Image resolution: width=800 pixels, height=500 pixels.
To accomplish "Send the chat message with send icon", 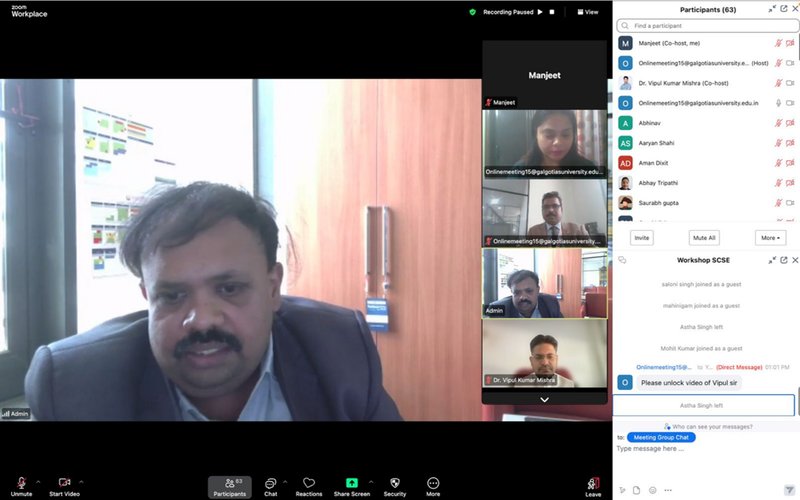I will pos(790,490).
